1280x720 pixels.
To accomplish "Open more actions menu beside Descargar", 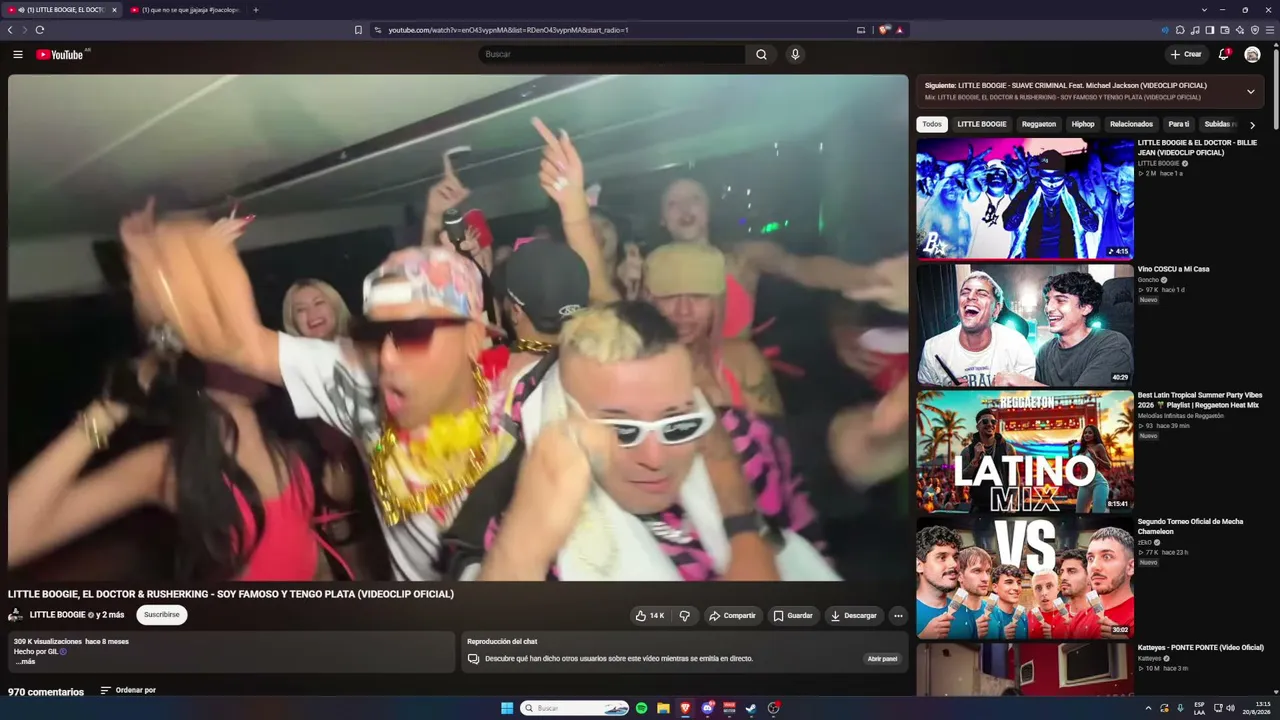I will pyautogui.click(x=898, y=616).
